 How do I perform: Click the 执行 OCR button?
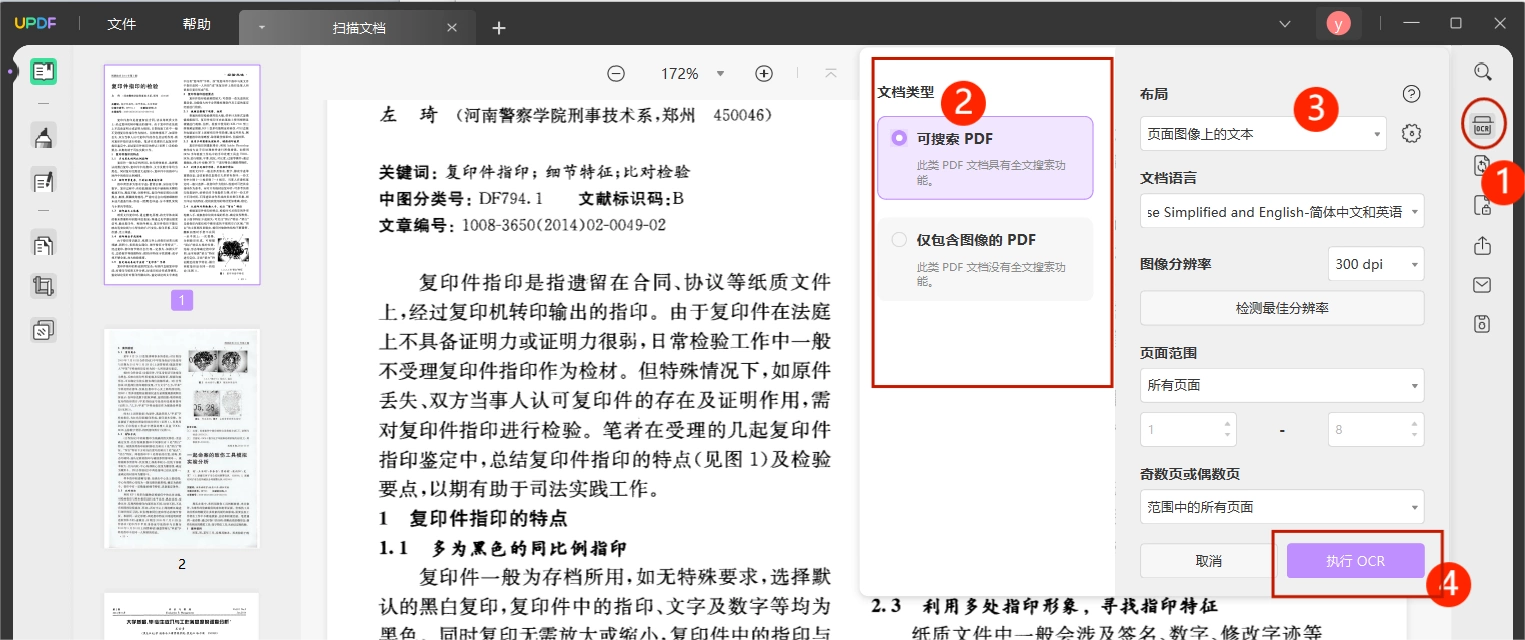[1356, 561]
